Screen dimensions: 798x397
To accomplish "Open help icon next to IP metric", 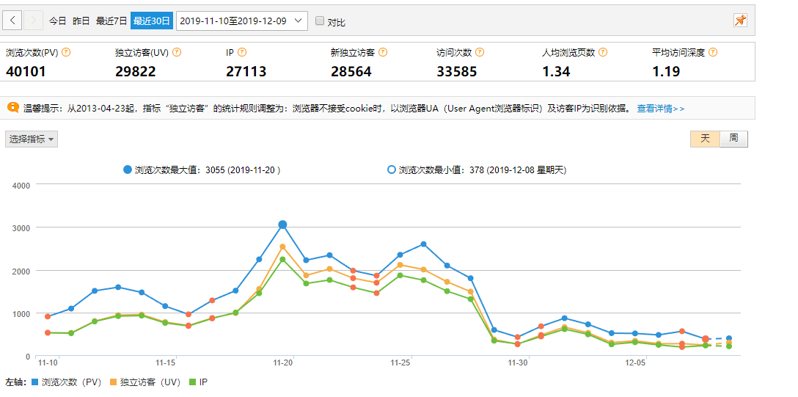I will (x=242, y=52).
